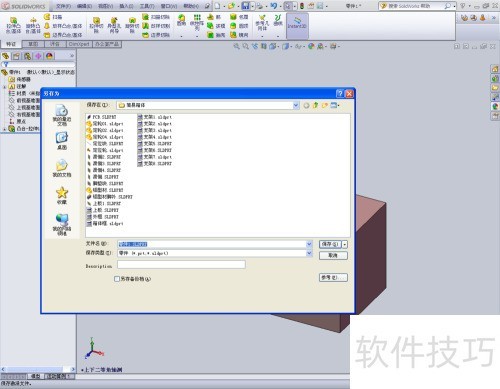This screenshot has width=500, height=389.
Task: Open the ConfigurationManager tab icon
Action: pos(27,56)
